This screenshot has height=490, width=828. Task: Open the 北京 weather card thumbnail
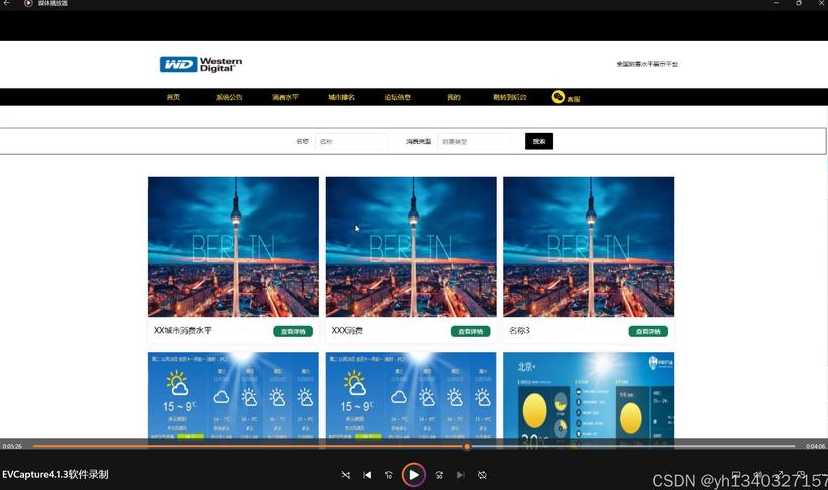[x=588, y=395]
